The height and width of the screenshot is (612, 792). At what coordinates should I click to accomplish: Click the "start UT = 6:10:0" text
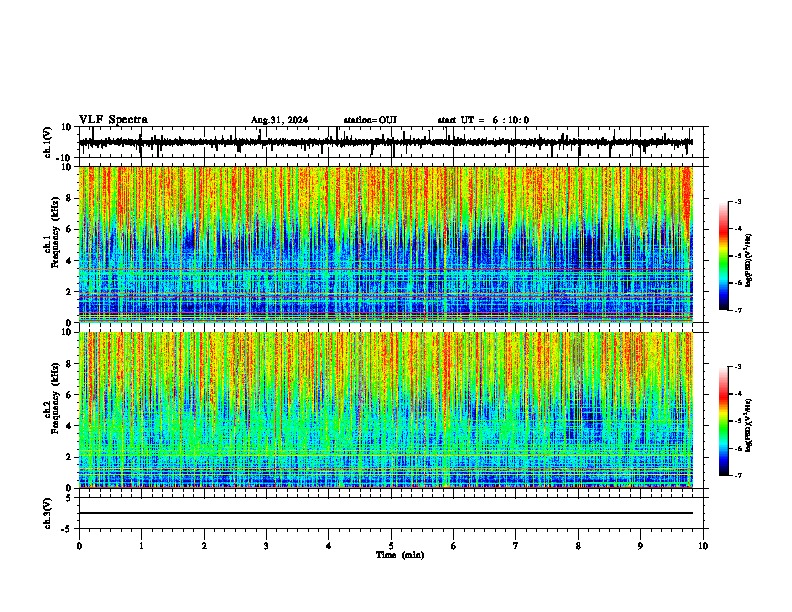coord(483,120)
